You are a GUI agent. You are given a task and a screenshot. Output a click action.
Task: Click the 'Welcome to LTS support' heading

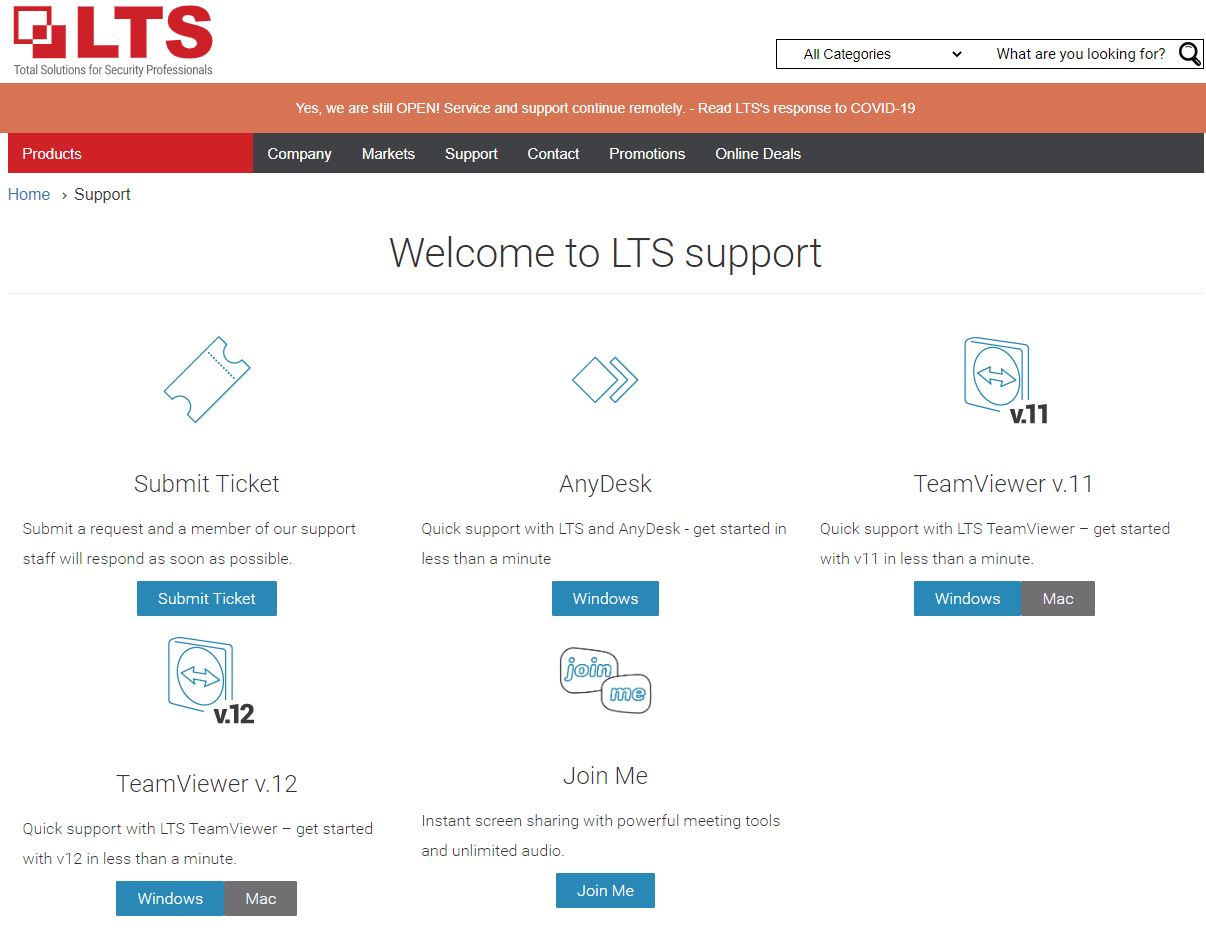(x=605, y=252)
